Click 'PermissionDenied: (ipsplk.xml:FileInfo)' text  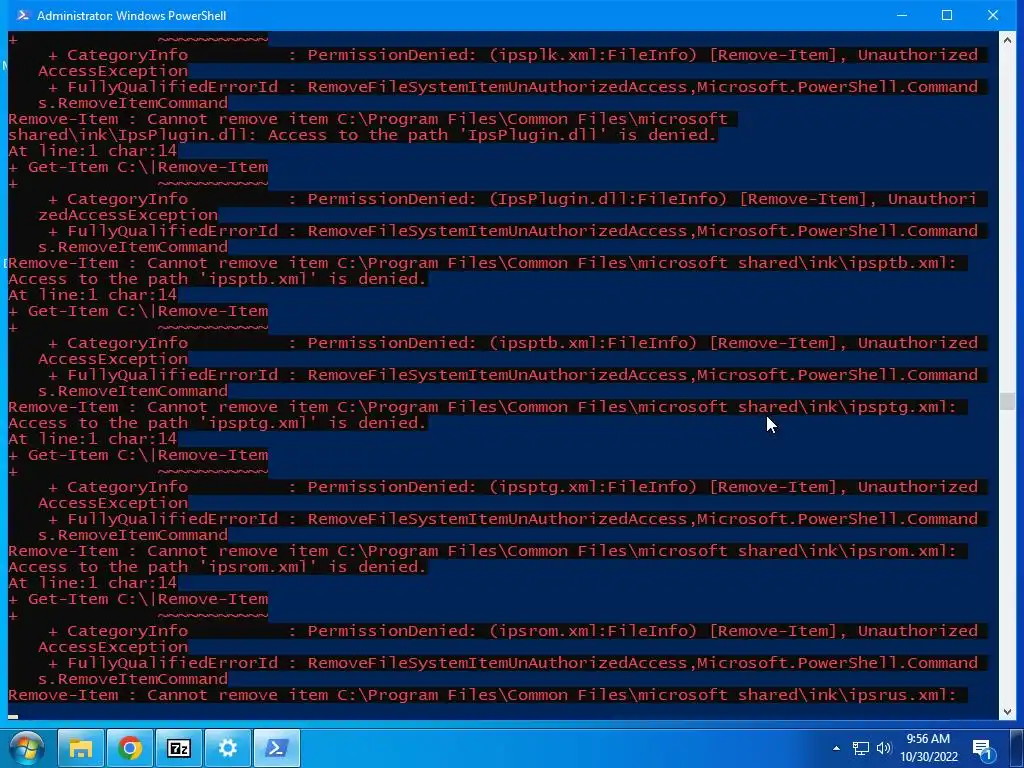(502, 55)
